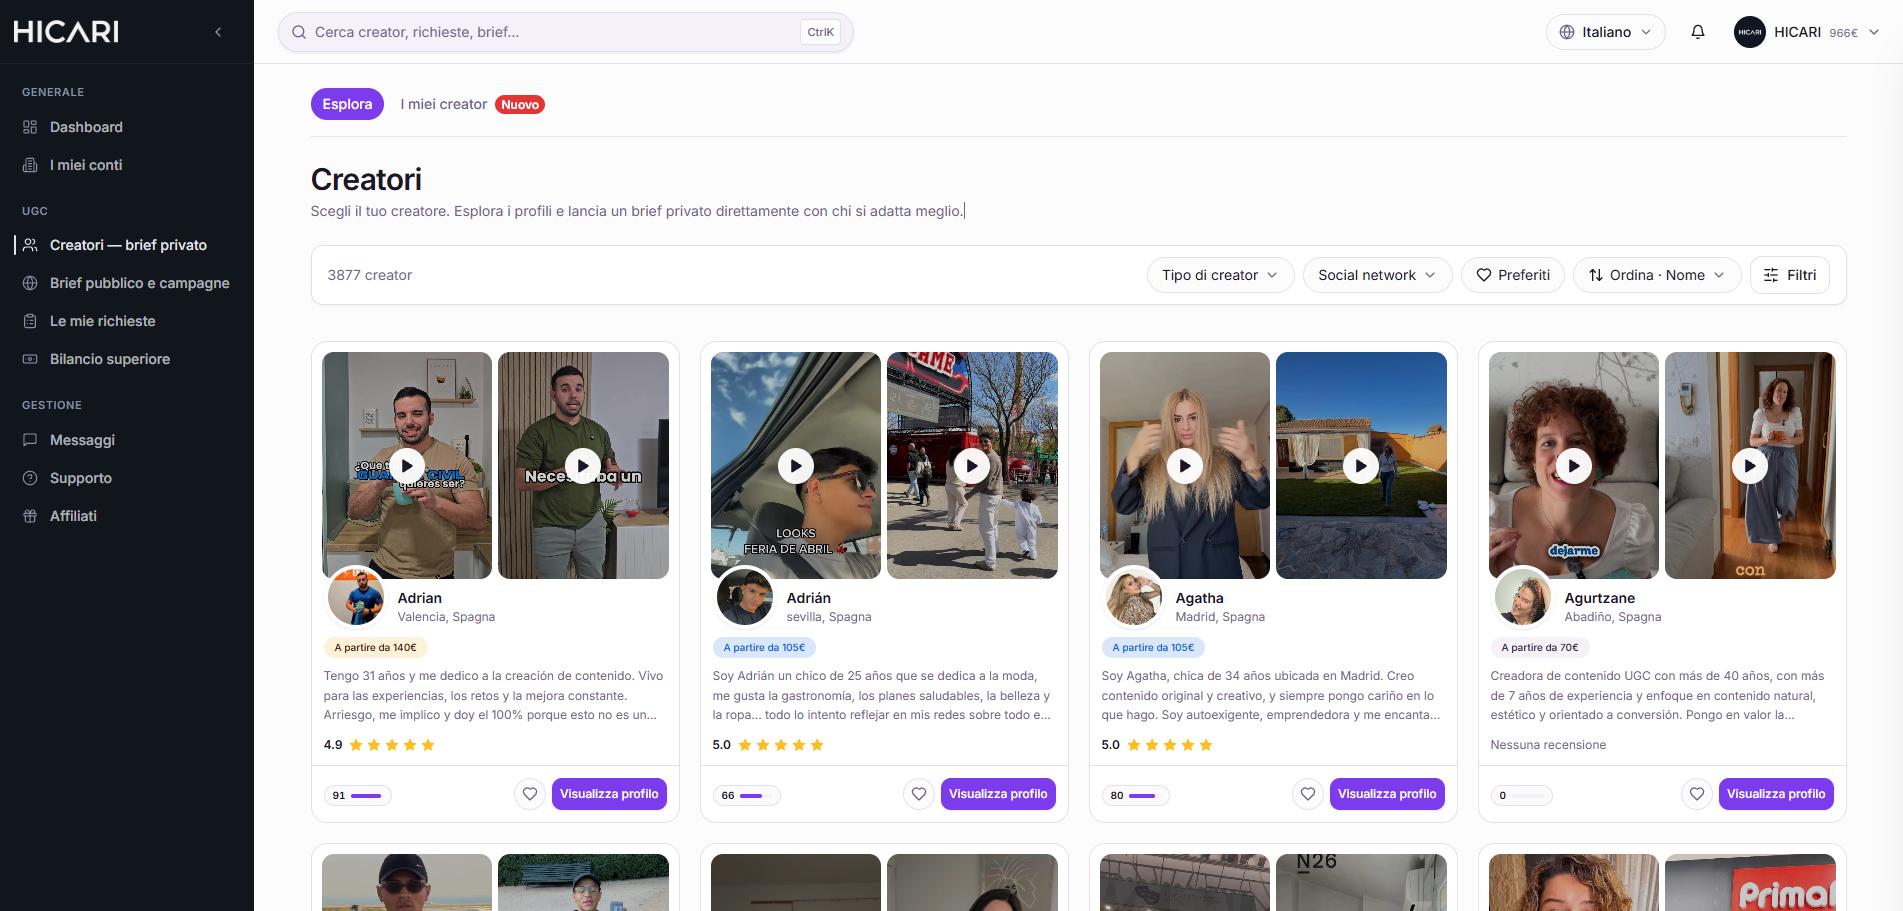Open the Filtri filters button
Viewport: 1903px width, 911px height.
pyautogui.click(x=1790, y=275)
